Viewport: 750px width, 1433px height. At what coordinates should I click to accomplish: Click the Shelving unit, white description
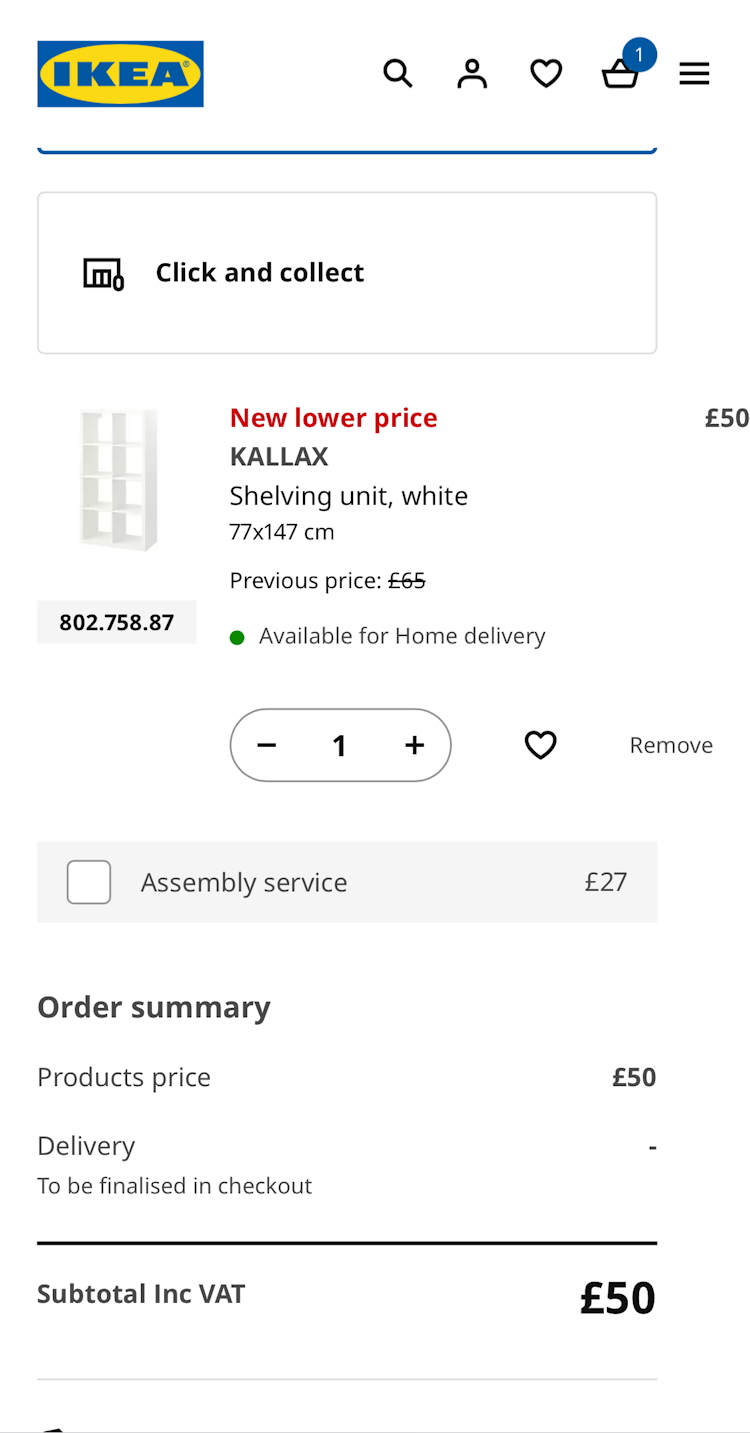pos(348,496)
